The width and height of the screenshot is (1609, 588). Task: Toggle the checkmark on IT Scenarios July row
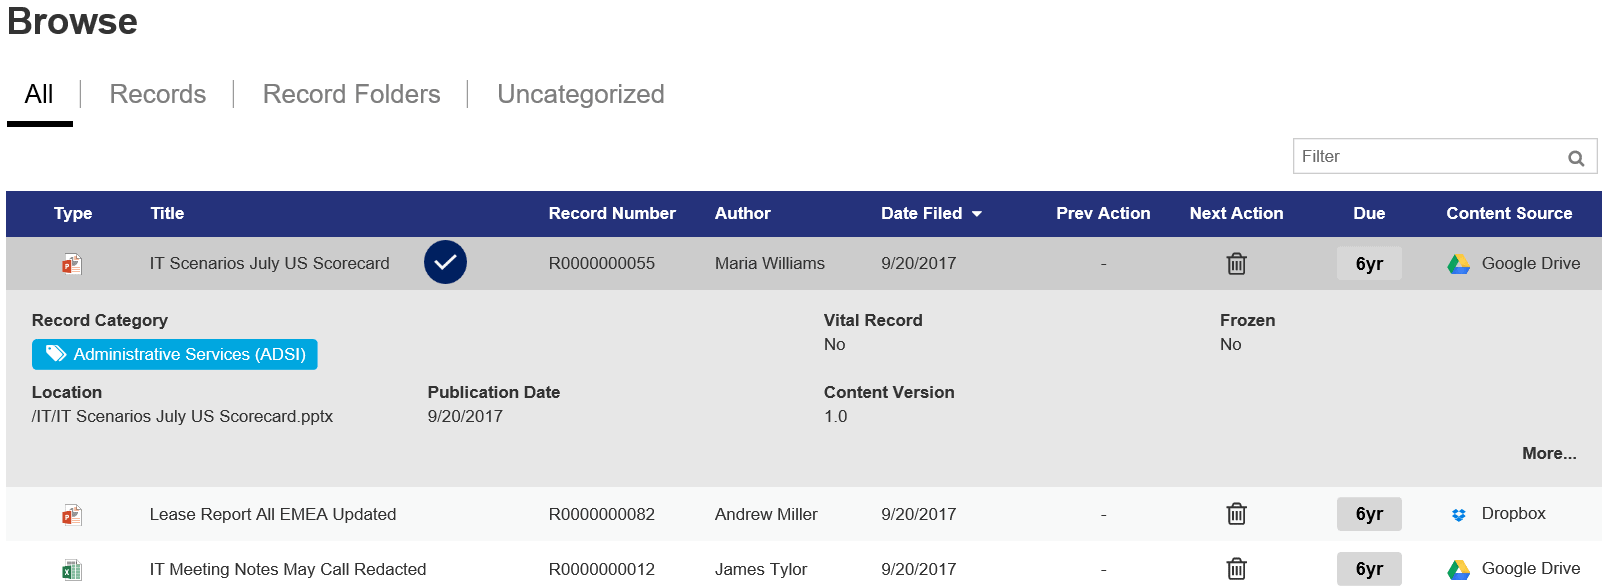coord(445,263)
